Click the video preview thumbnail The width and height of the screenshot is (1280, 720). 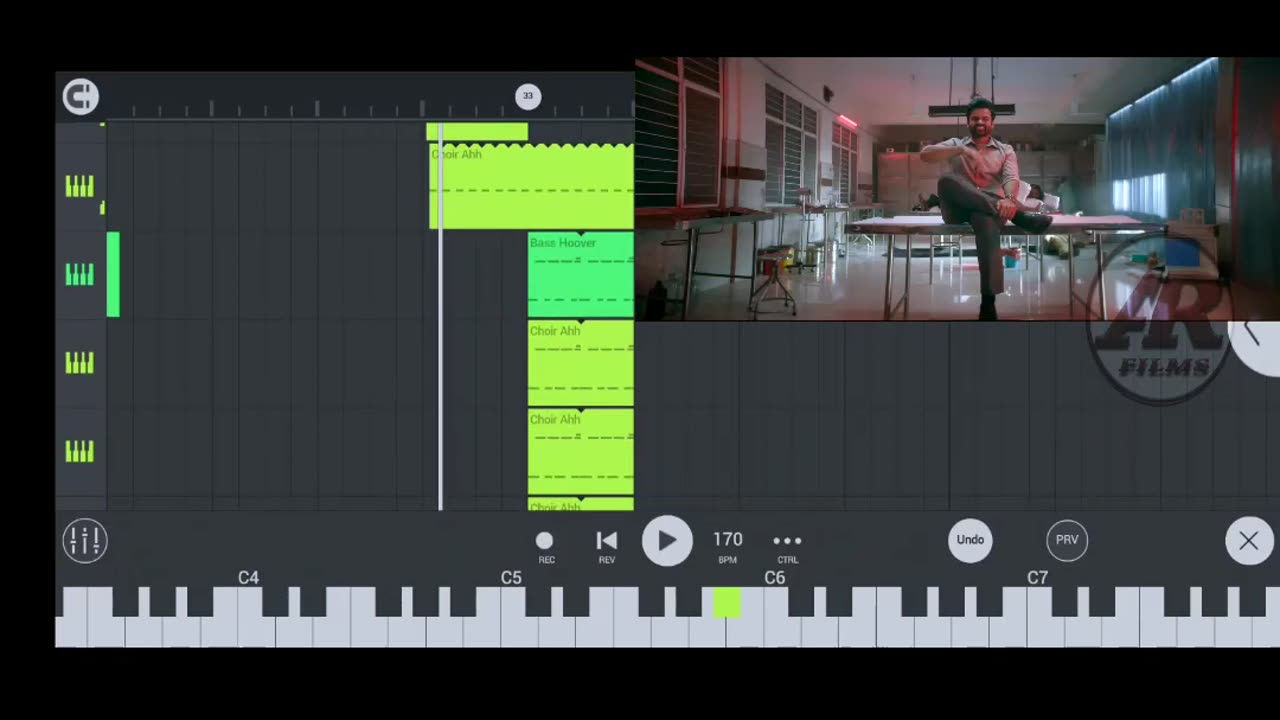coord(957,189)
